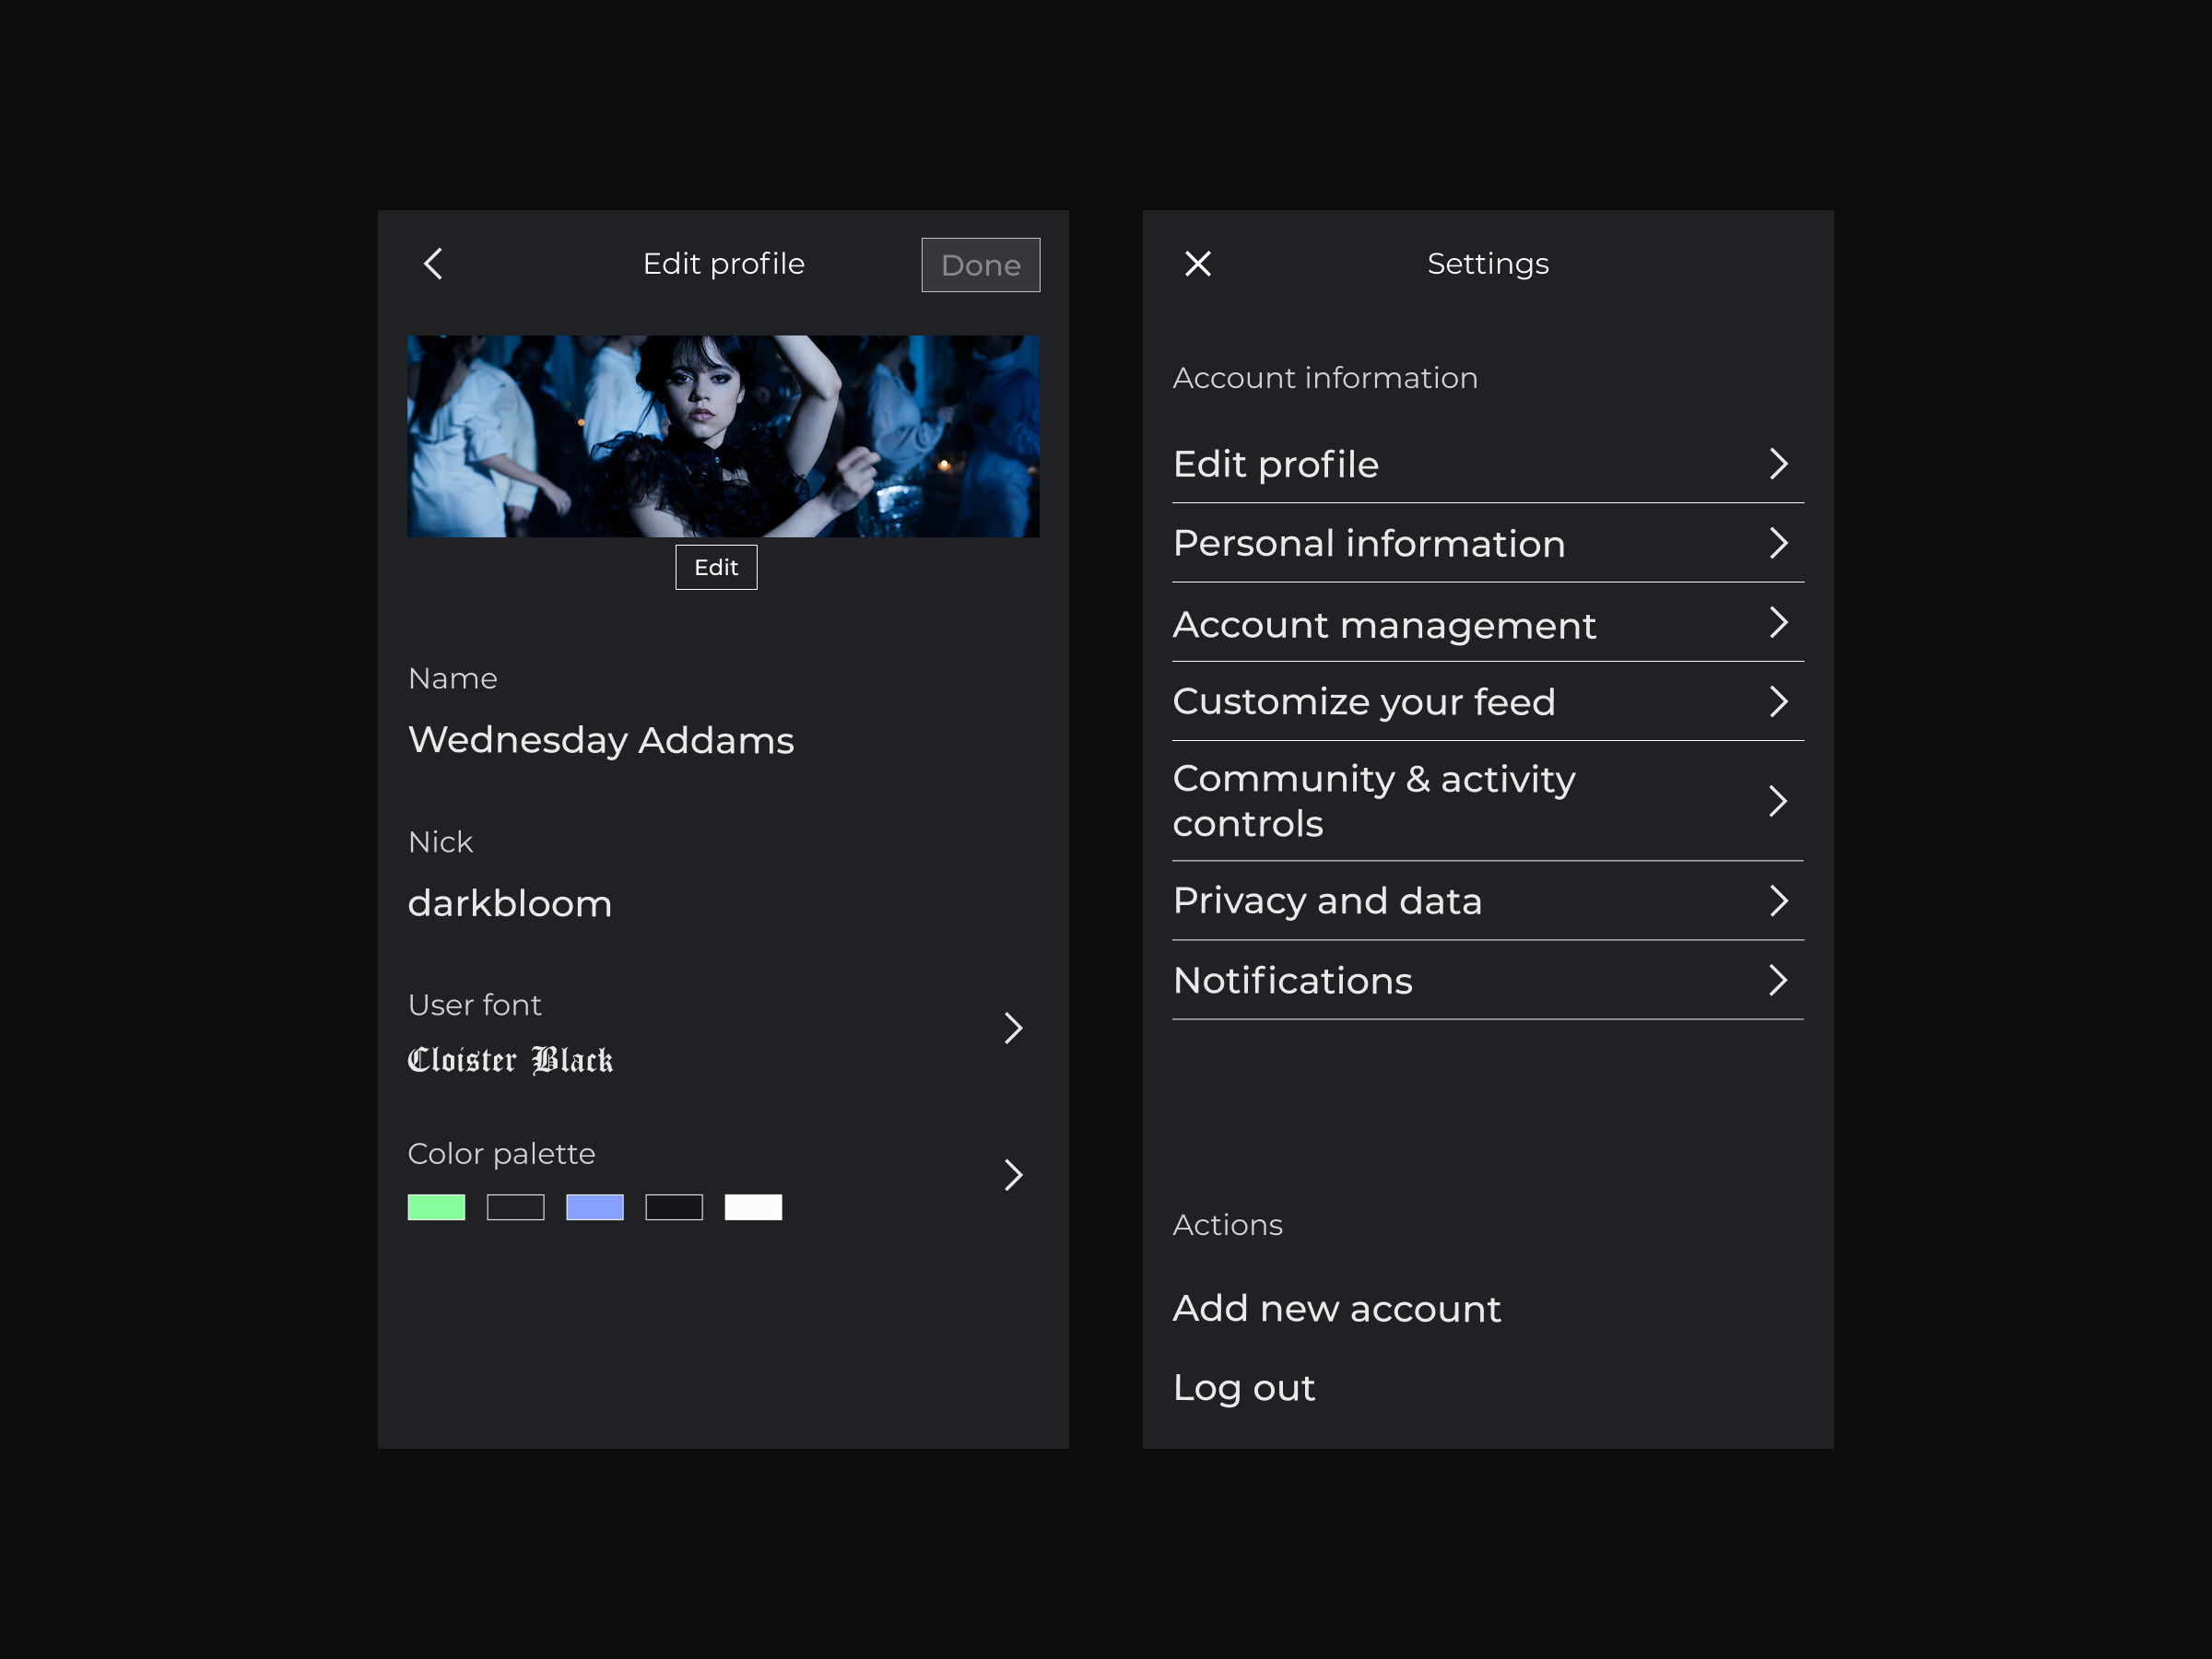Close the Settings panel with X icon
Screen dimensions: 2212x1659
[1197, 264]
